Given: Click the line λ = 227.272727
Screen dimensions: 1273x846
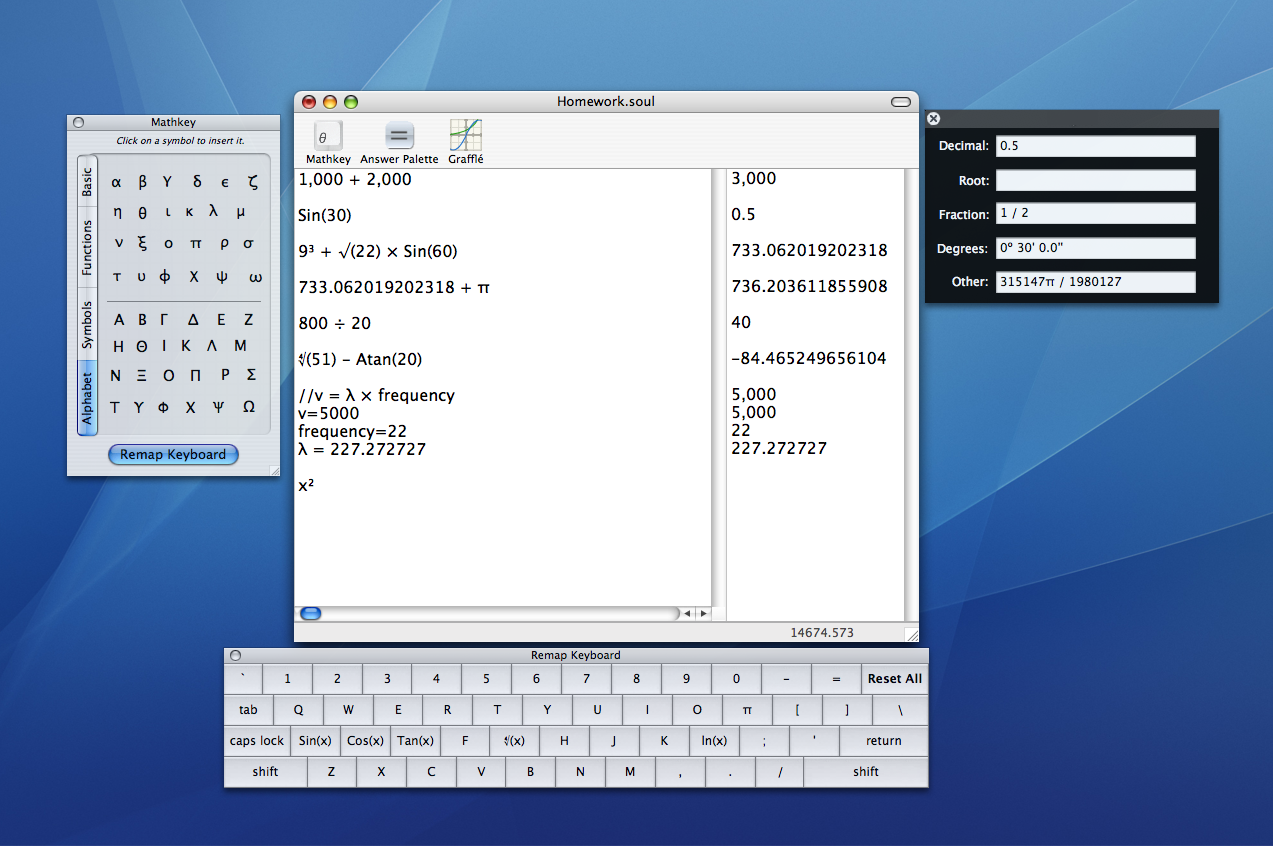Looking at the screenshot, I should coord(362,450).
